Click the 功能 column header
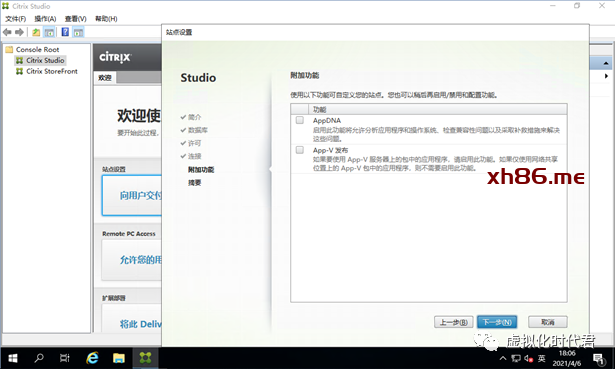 [437, 109]
